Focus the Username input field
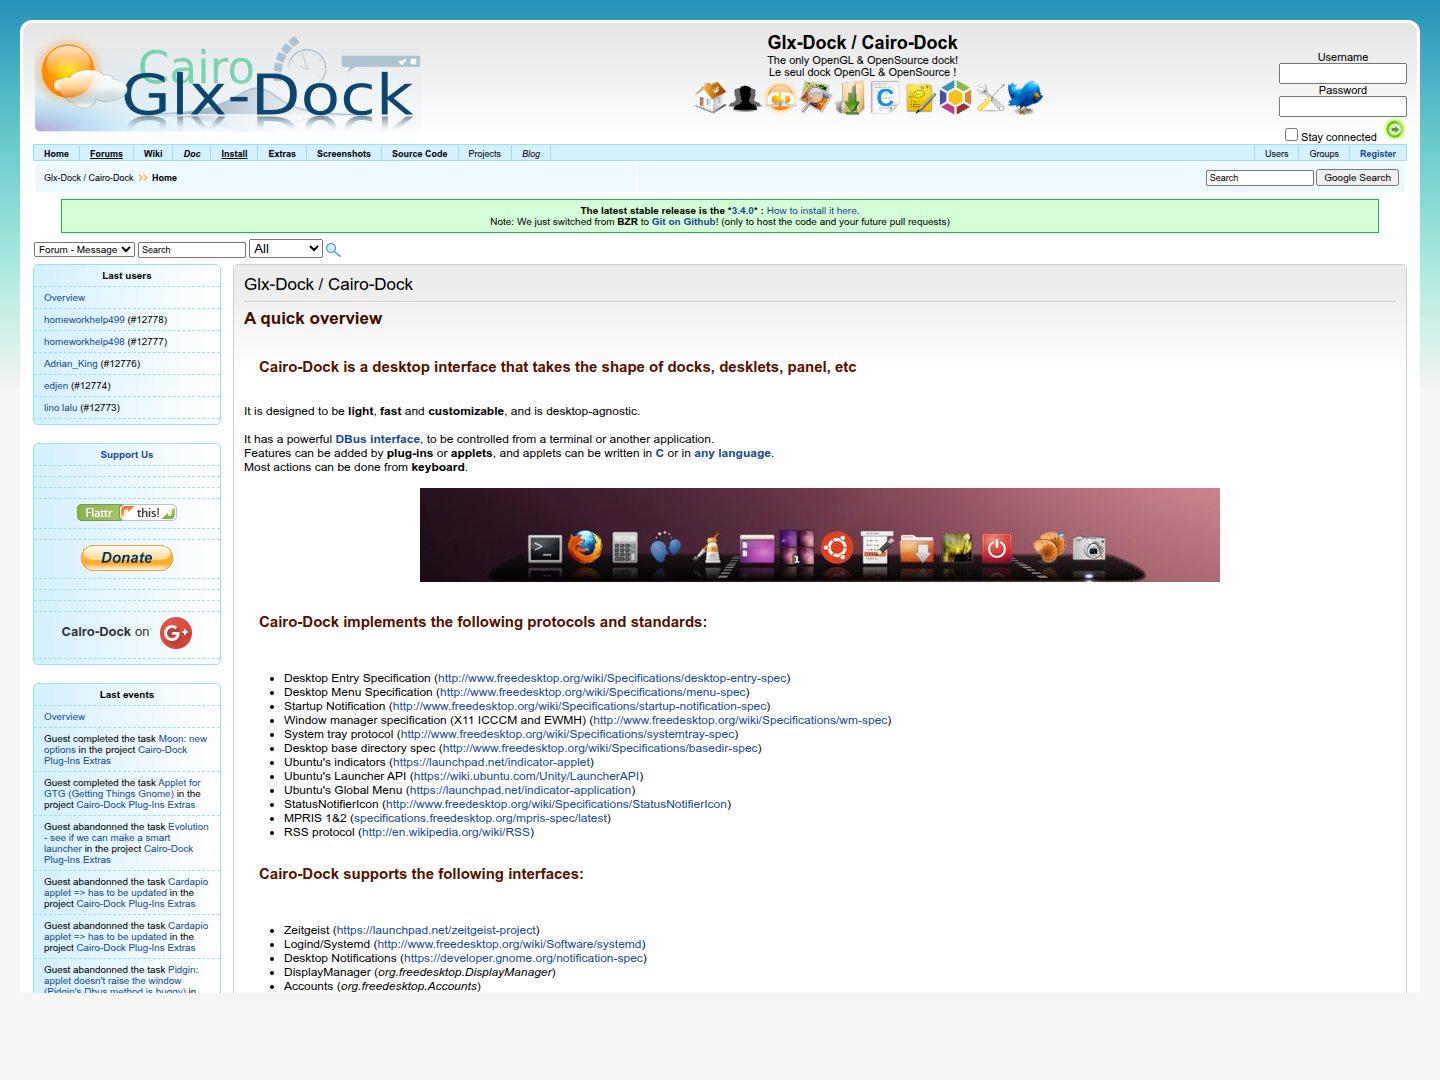The image size is (1440, 1080). 1343,74
